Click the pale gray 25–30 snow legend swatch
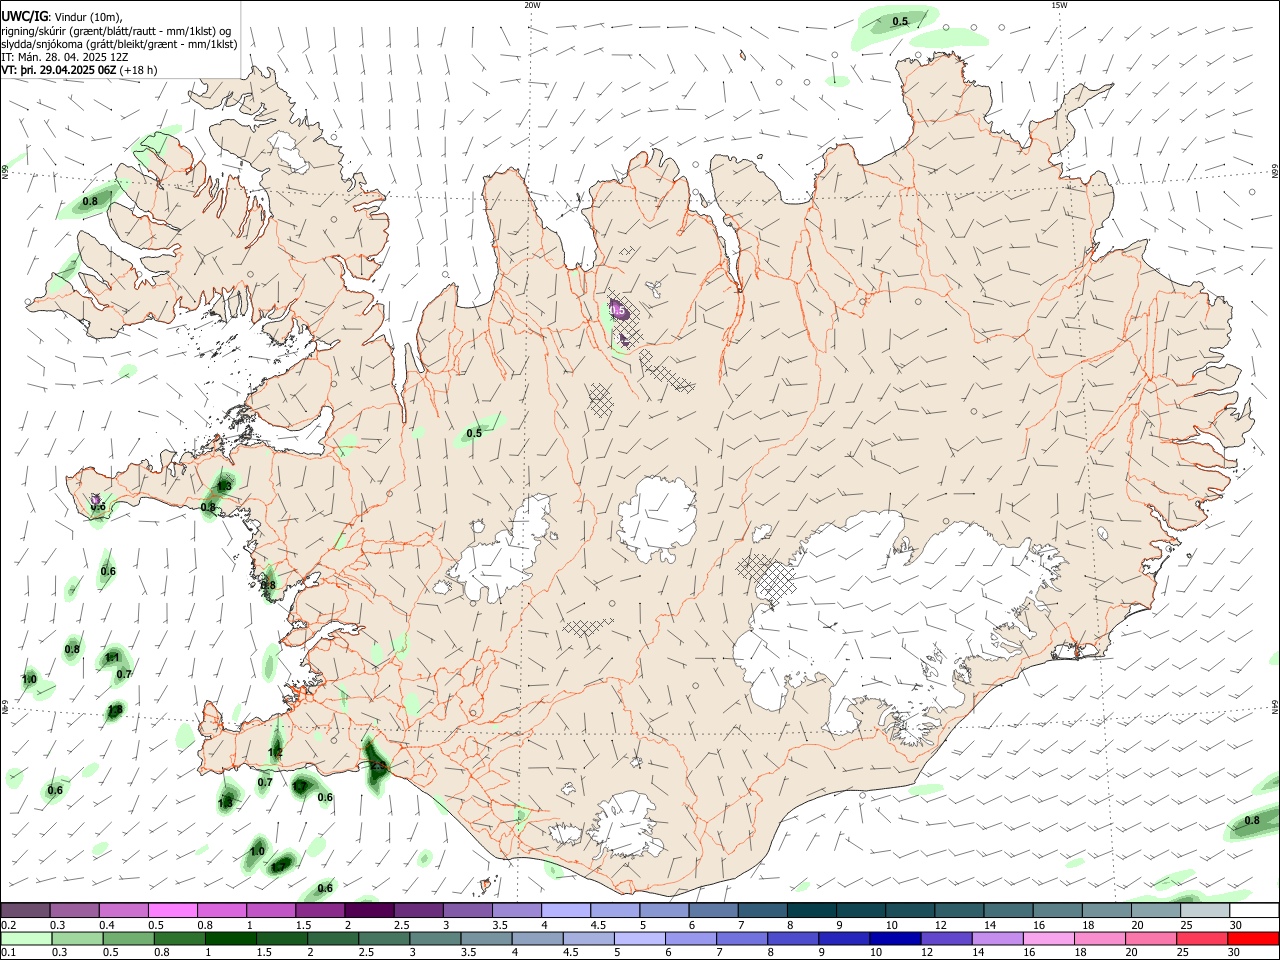 tap(1205, 910)
